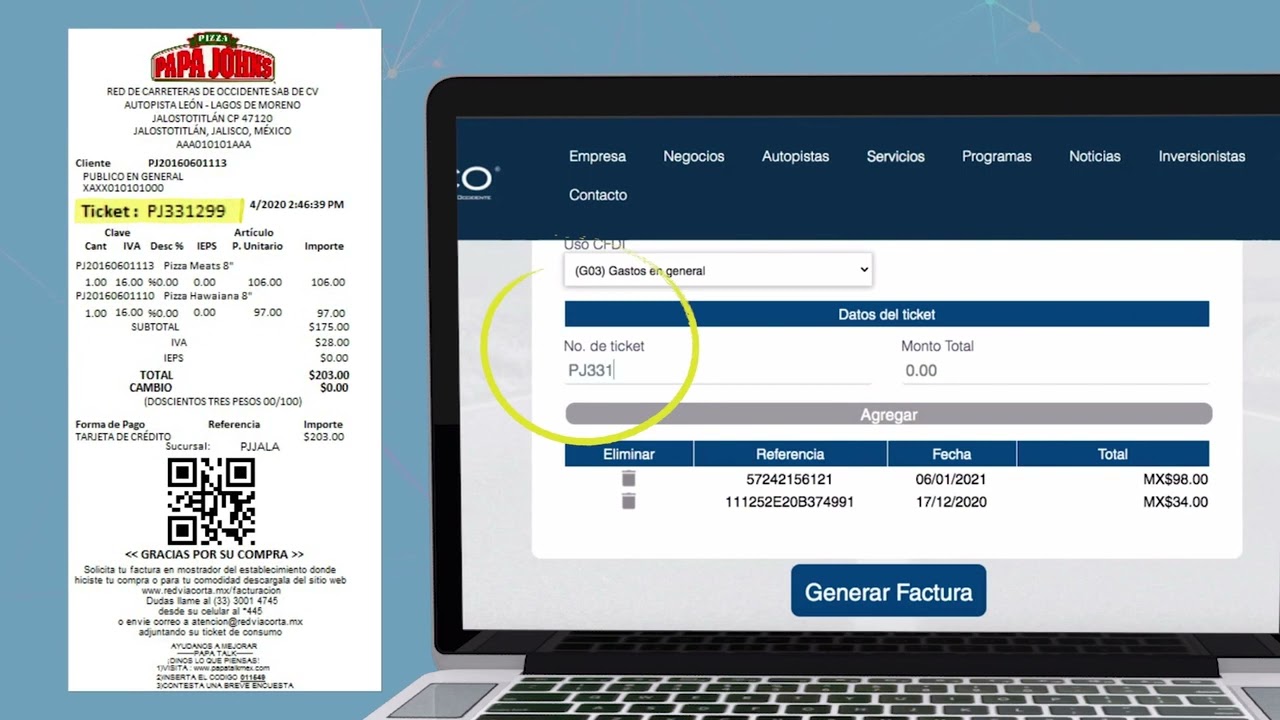Open the Uso CFDI dropdown

click(x=717, y=270)
